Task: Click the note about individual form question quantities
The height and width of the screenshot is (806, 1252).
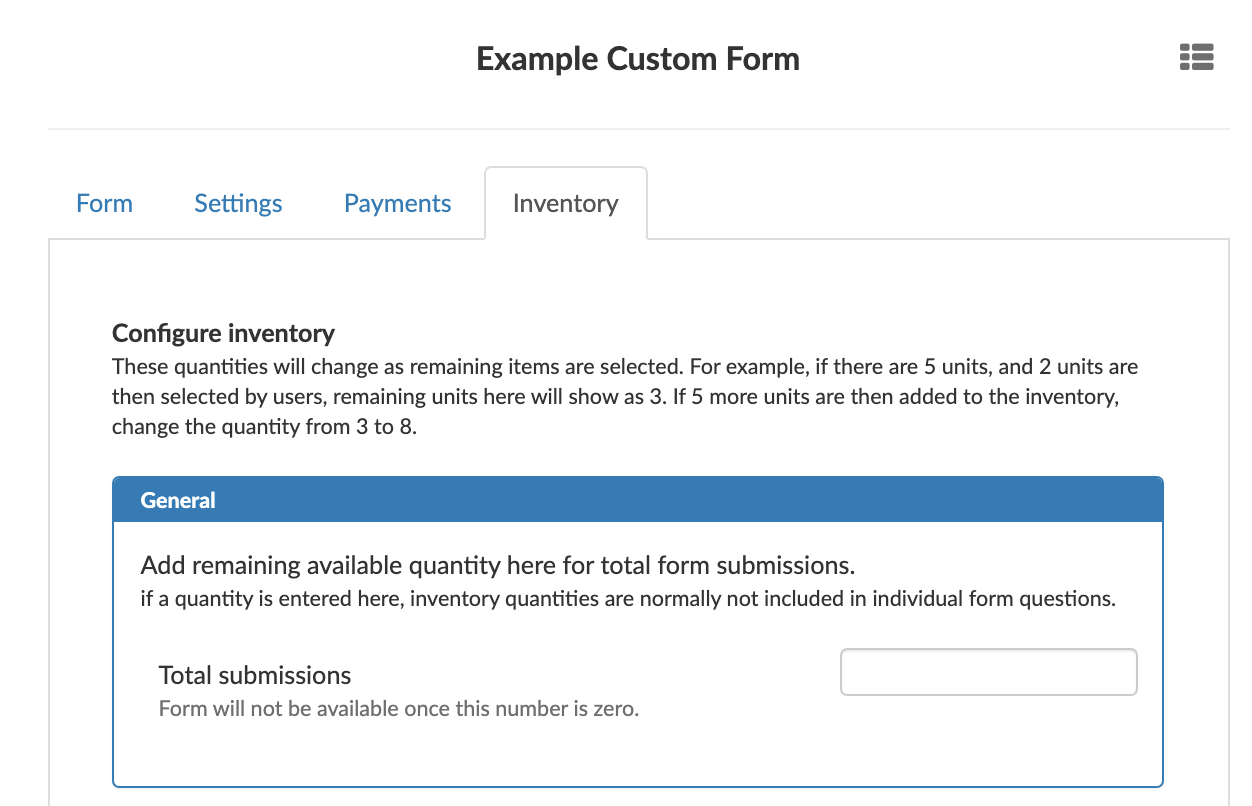Action: click(x=628, y=600)
